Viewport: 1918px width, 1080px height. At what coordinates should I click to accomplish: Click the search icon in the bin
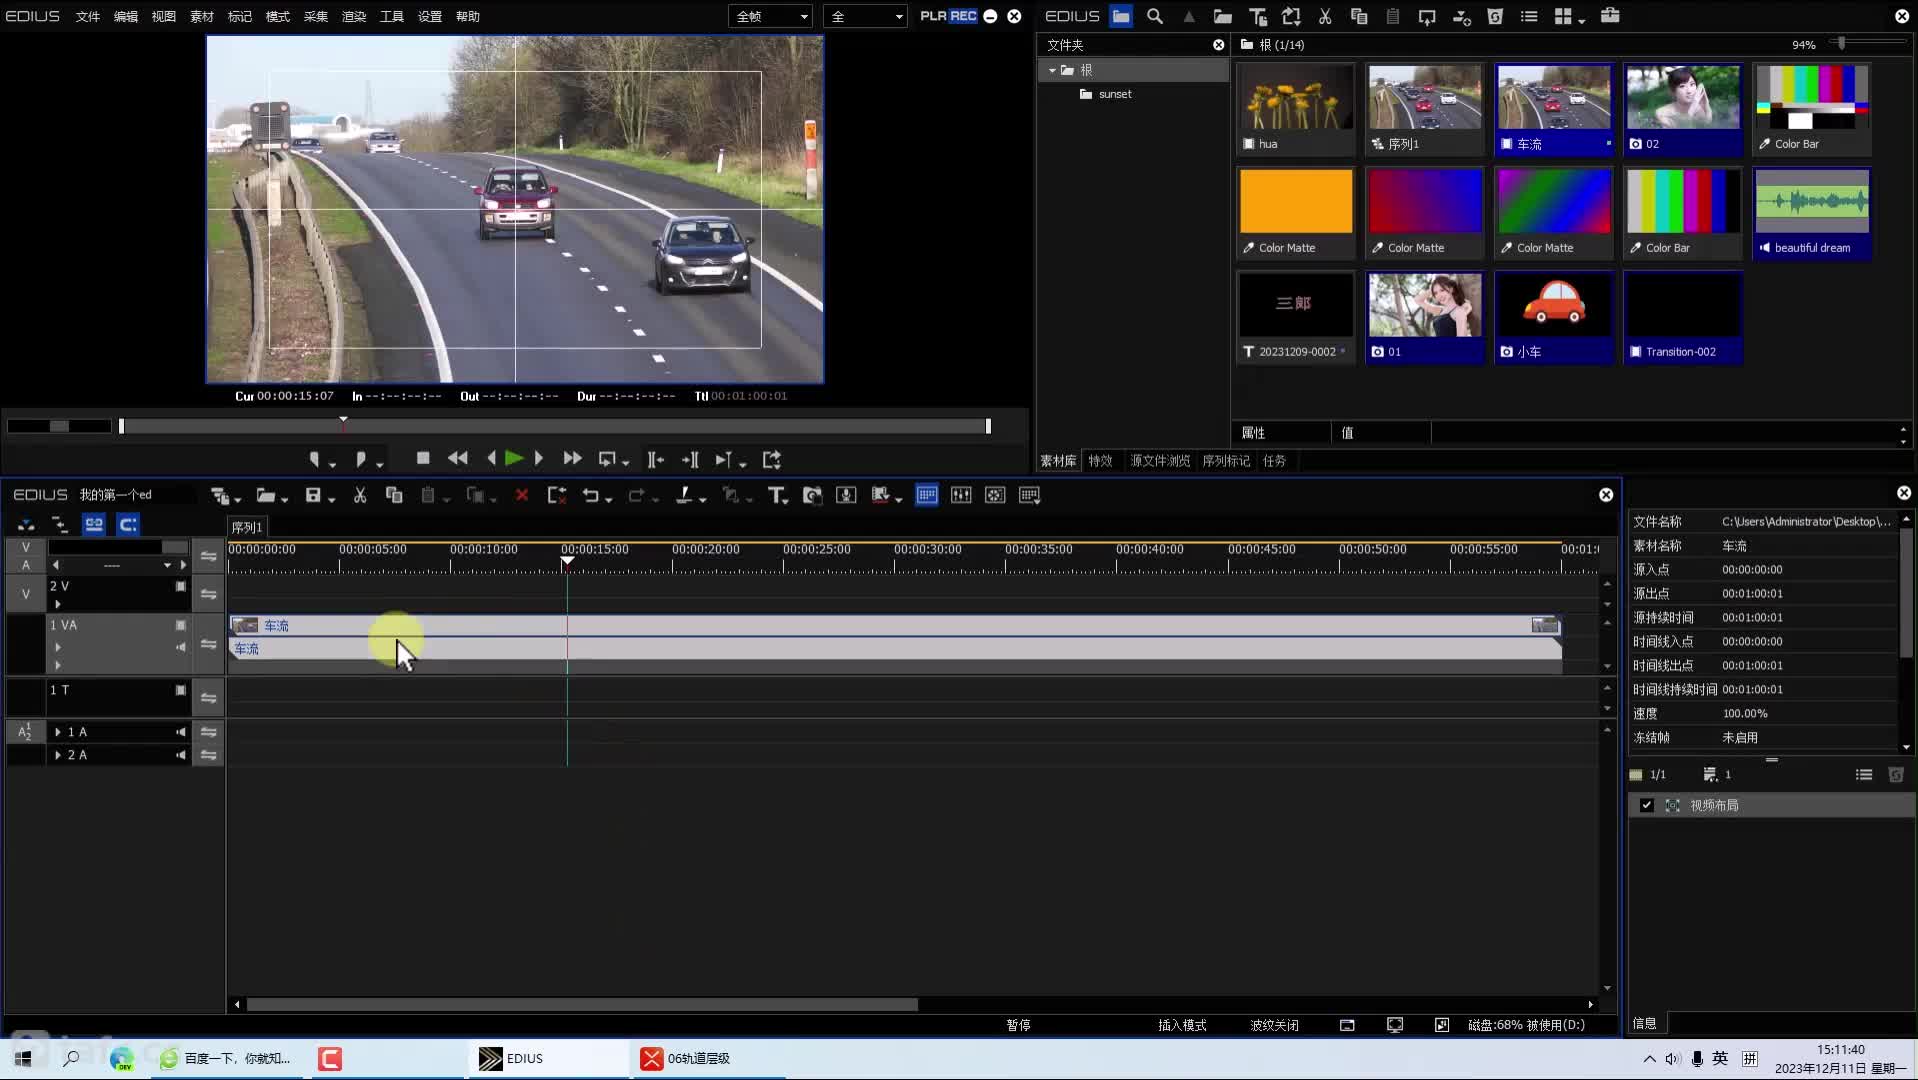(x=1155, y=16)
